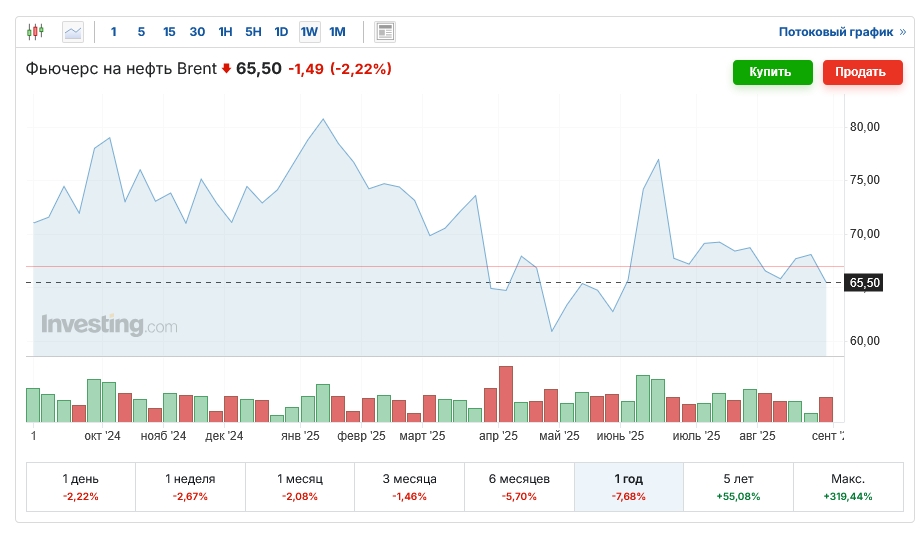This screenshot has width=924, height=538.
Task: Click the 65,50 current price label on axis
Action: (864, 283)
